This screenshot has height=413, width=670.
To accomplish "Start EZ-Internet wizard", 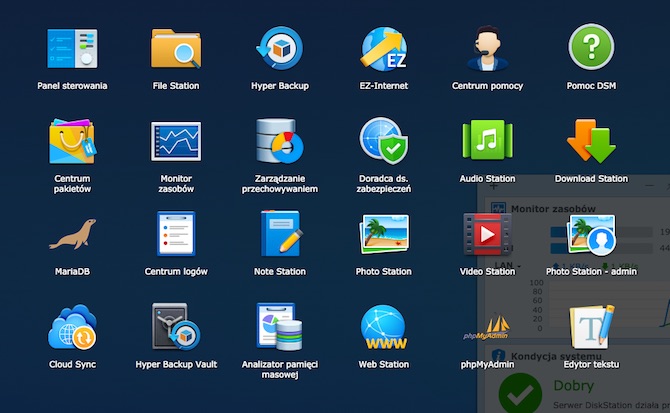I will [x=384, y=48].
